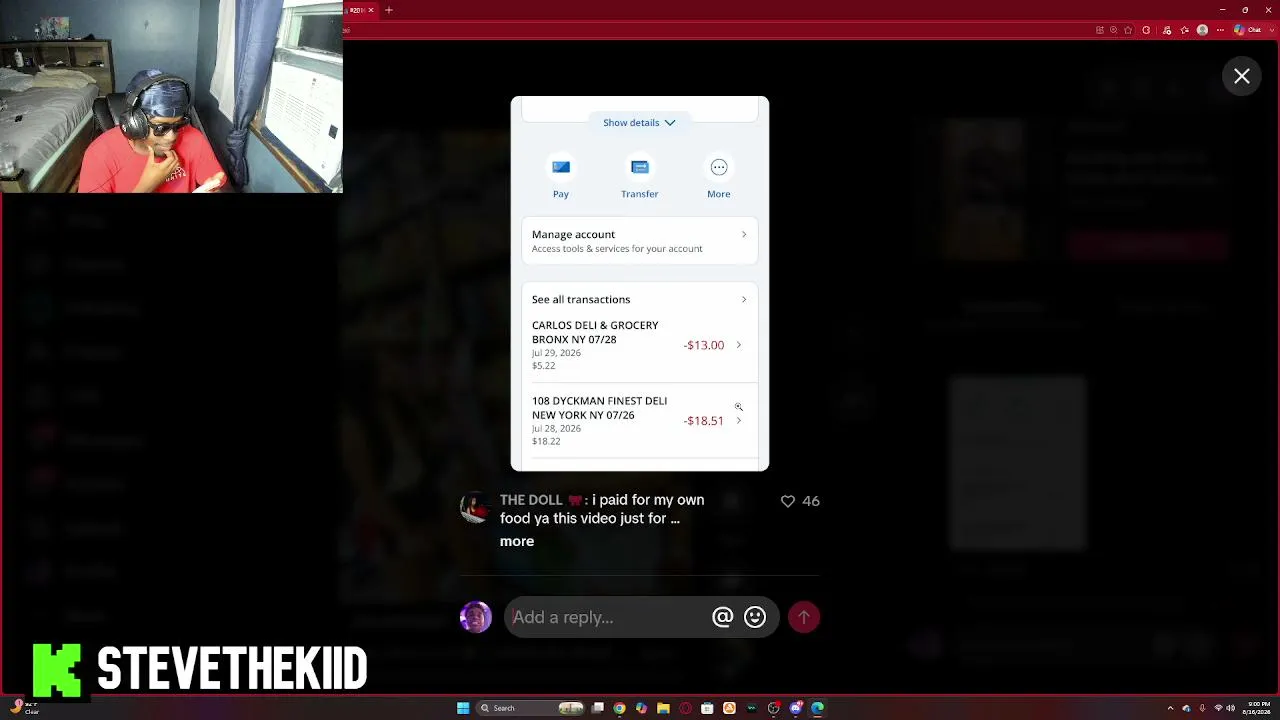Insert a mention with the @ icon
1280x720 pixels.
point(722,617)
